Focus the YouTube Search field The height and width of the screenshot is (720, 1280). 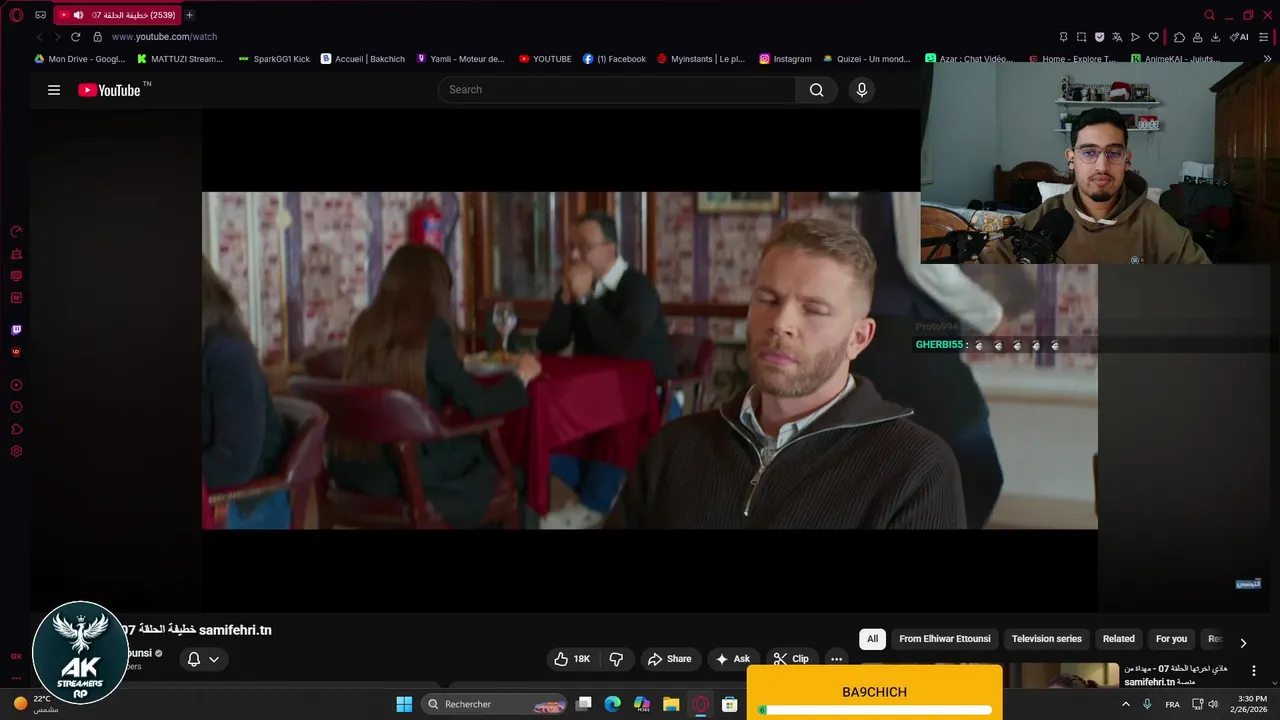point(617,90)
